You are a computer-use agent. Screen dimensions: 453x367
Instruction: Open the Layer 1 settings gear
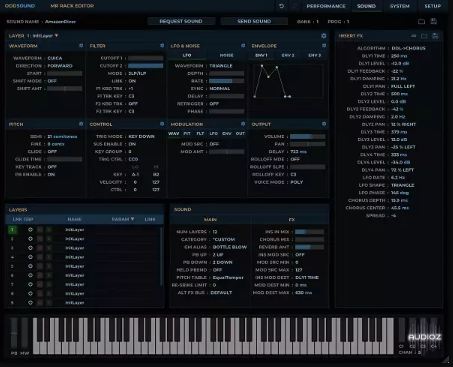point(324,36)
